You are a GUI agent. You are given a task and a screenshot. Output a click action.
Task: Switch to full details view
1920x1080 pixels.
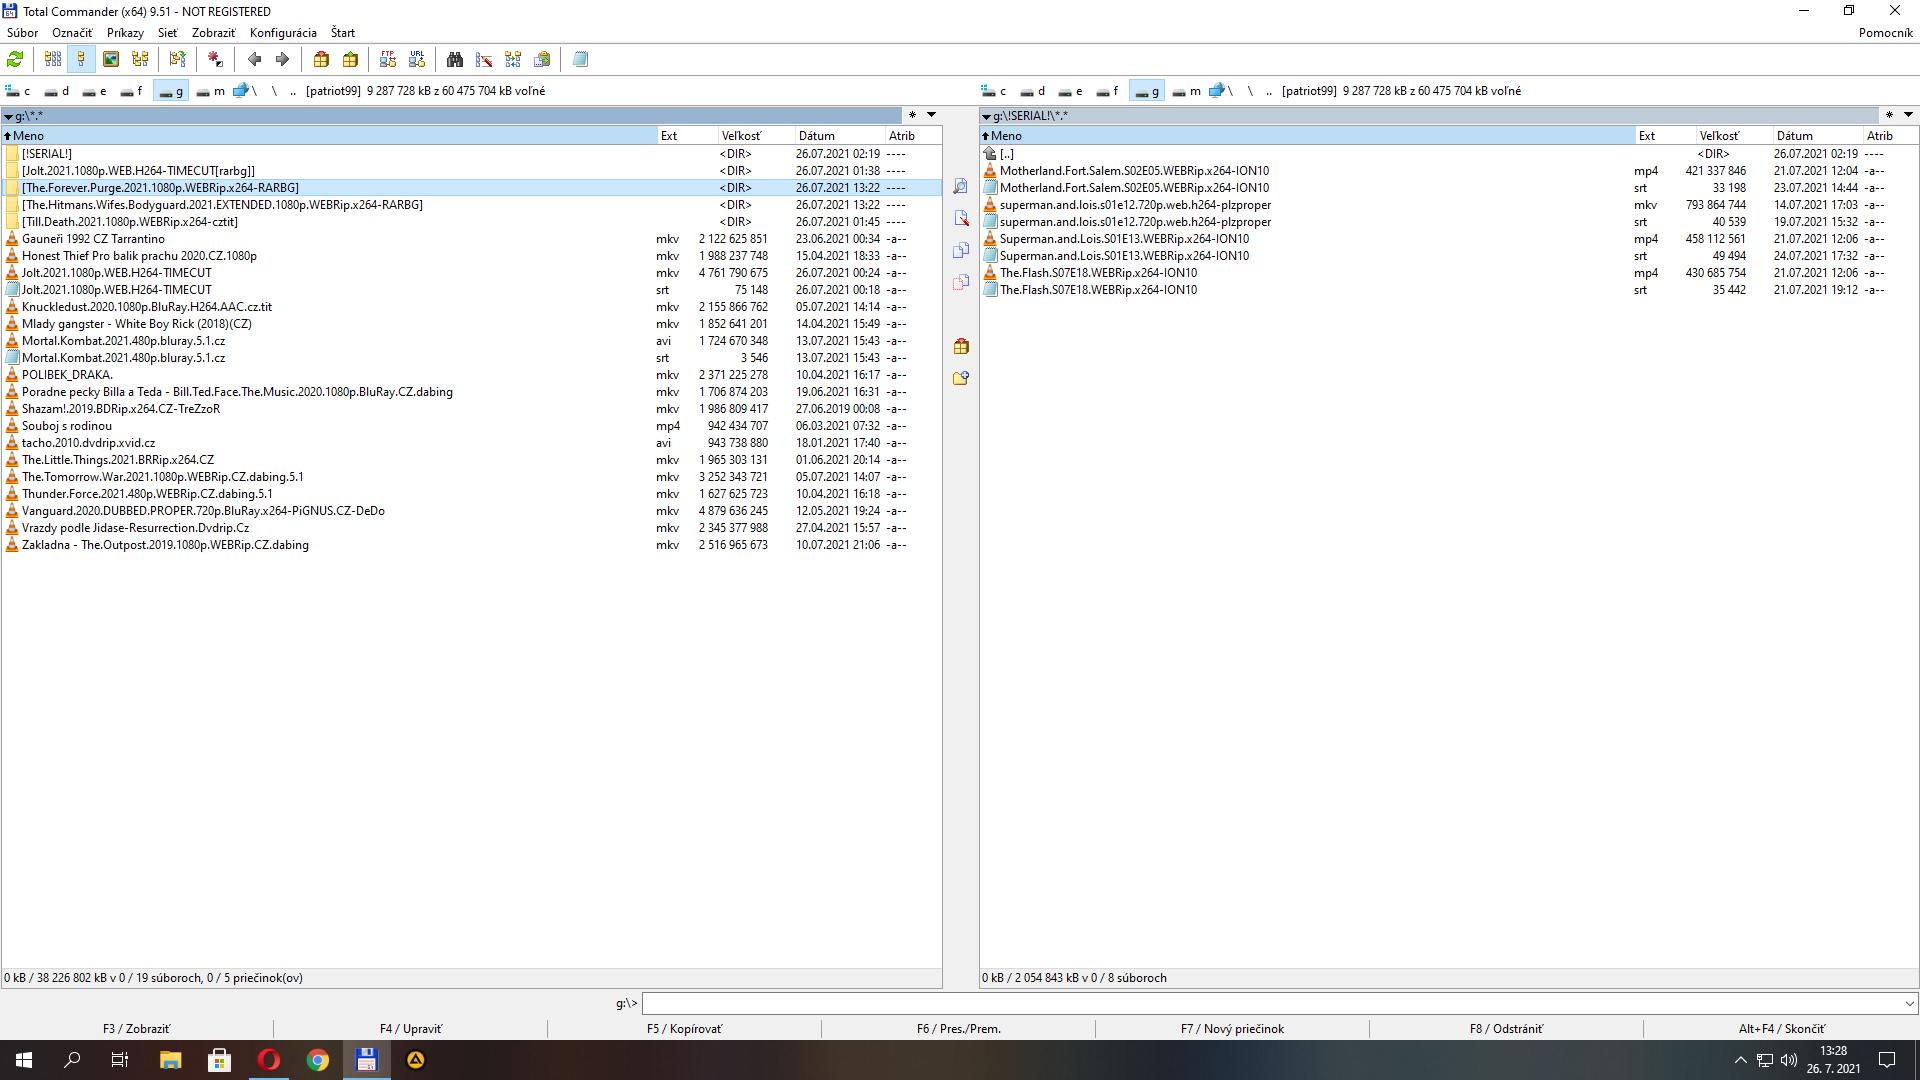[x=82, y=60]
